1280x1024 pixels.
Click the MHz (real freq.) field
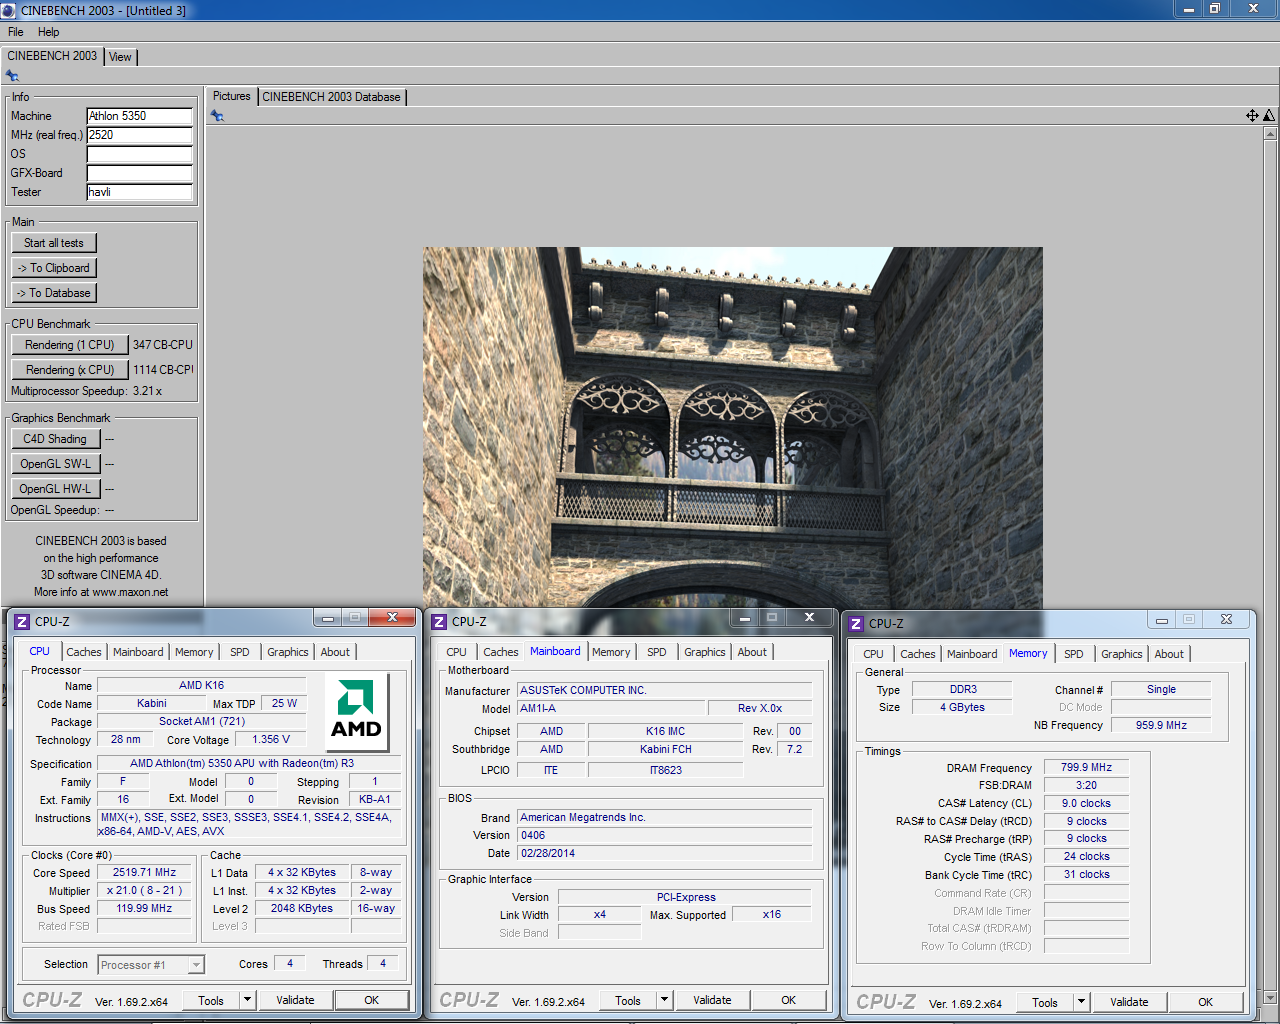[x=140, y=135]
